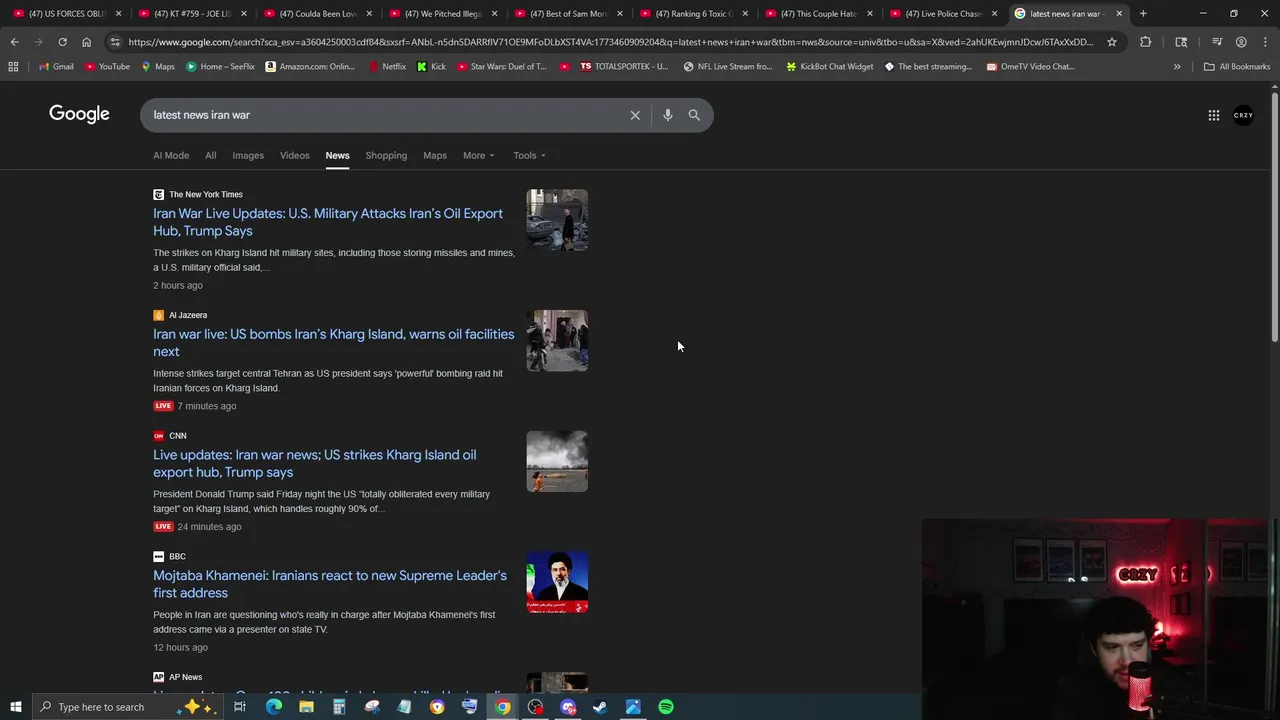Open CNN live updates Iran war headline
This screenshot has height=720, width=1280.
[x=314, y=463]
